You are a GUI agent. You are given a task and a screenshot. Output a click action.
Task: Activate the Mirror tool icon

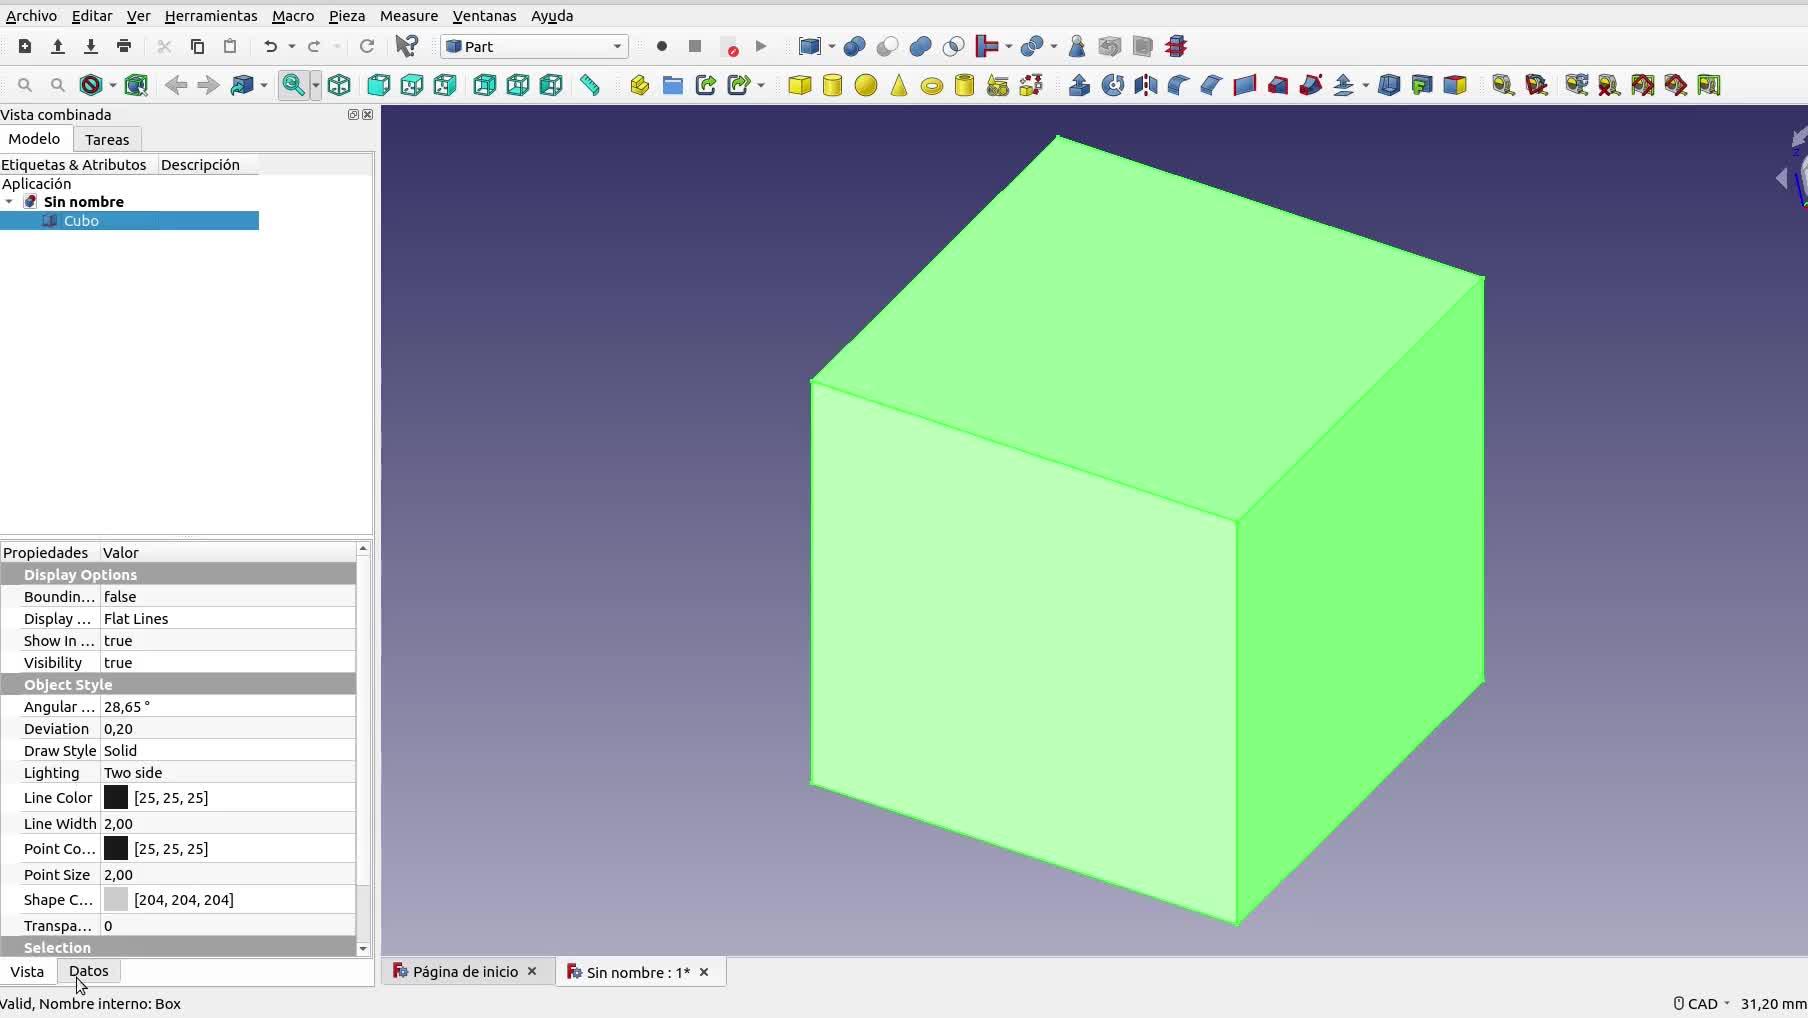pos(1145,85)
